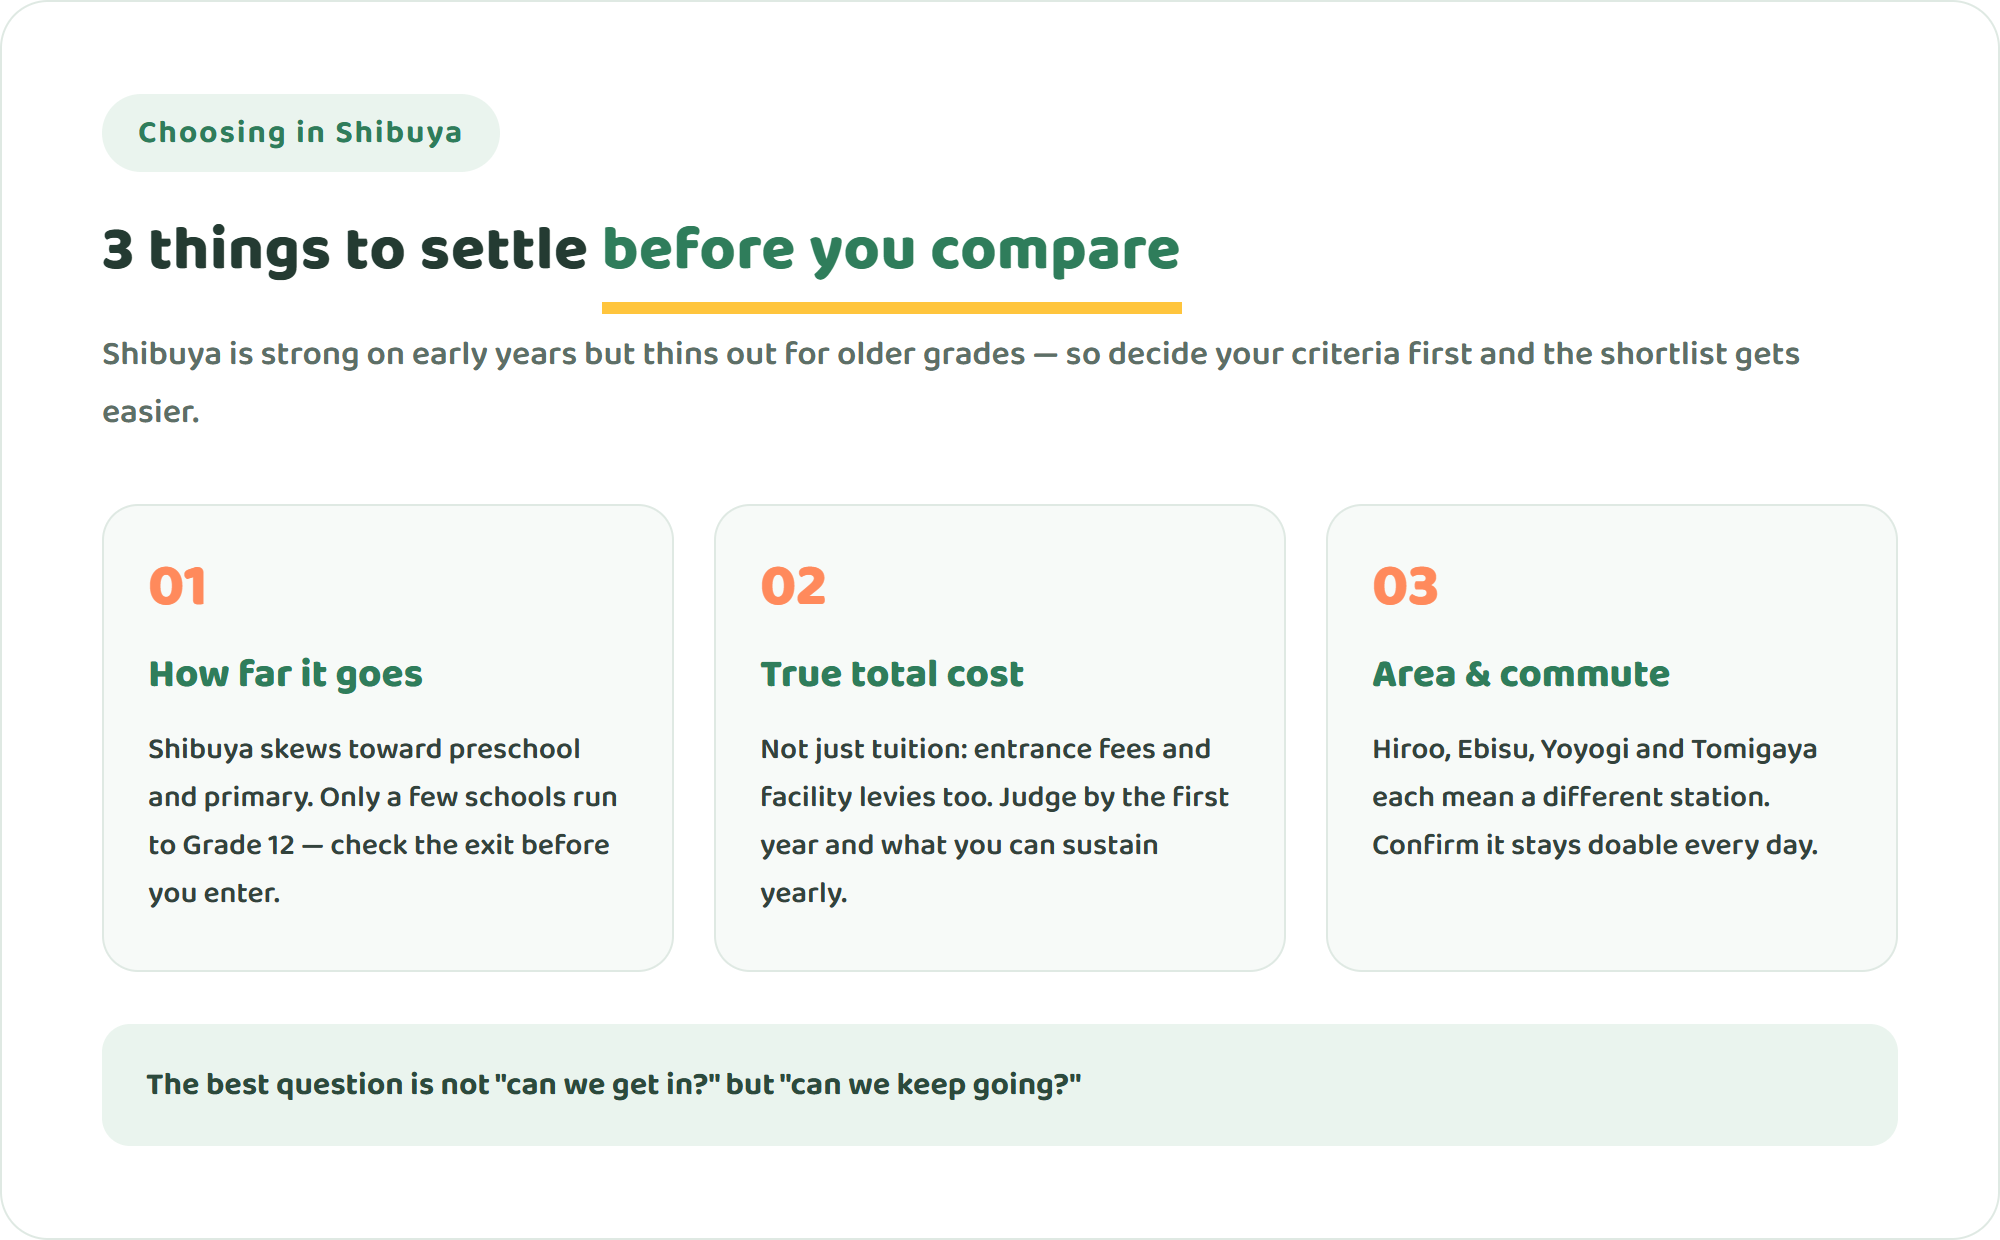Click the 'can we keep going?' callout banner
The image size is (2000, 1240).
(1000, 1085)
